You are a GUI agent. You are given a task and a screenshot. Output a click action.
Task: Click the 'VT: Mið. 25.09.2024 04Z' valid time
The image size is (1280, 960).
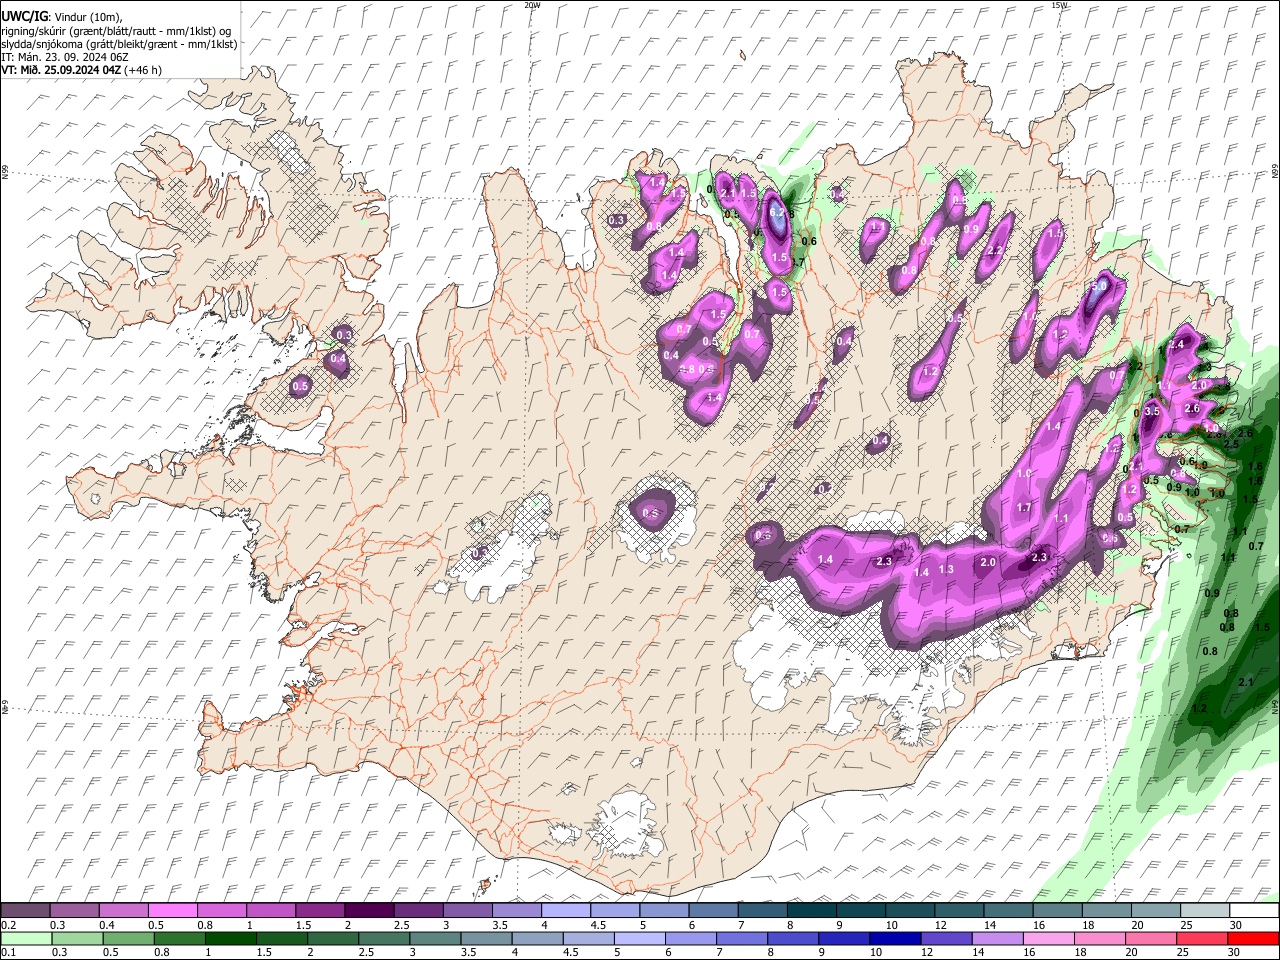tap(62, 70)
